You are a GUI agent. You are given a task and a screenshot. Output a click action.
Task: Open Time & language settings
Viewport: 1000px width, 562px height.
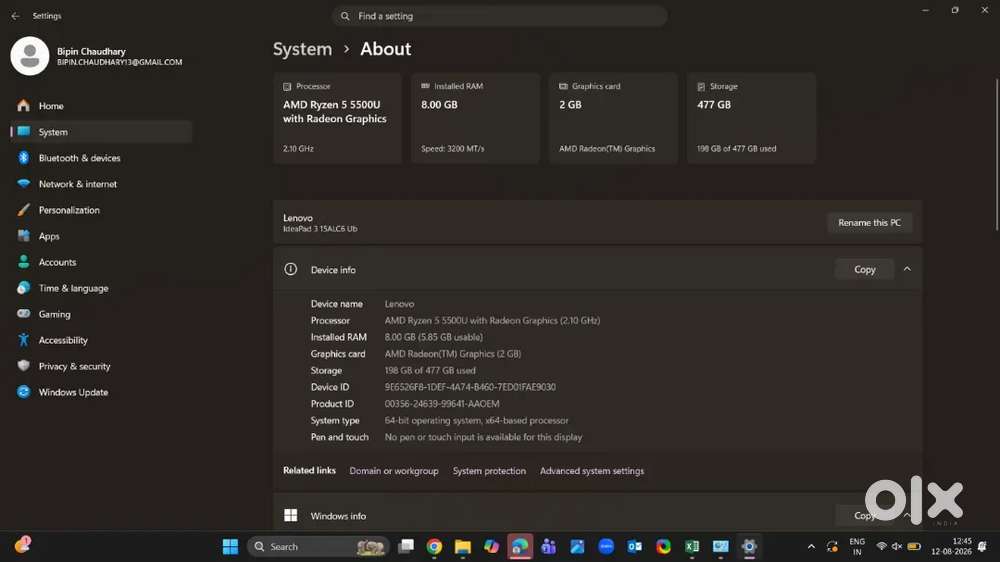pos(101,288)
